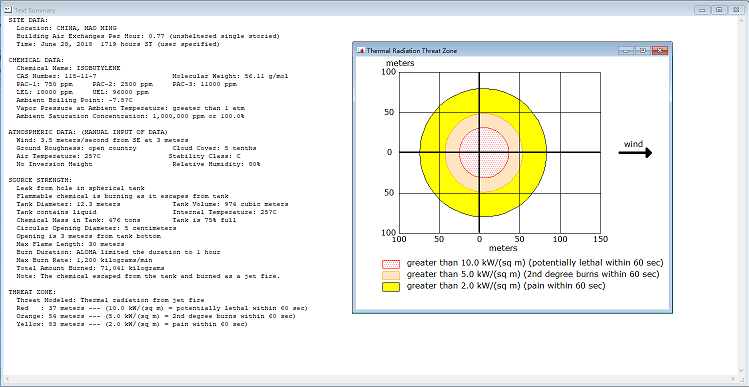Click the 'Red : 37 meters' line
Screen dimensions: 749x387
(x=162, y=308)
